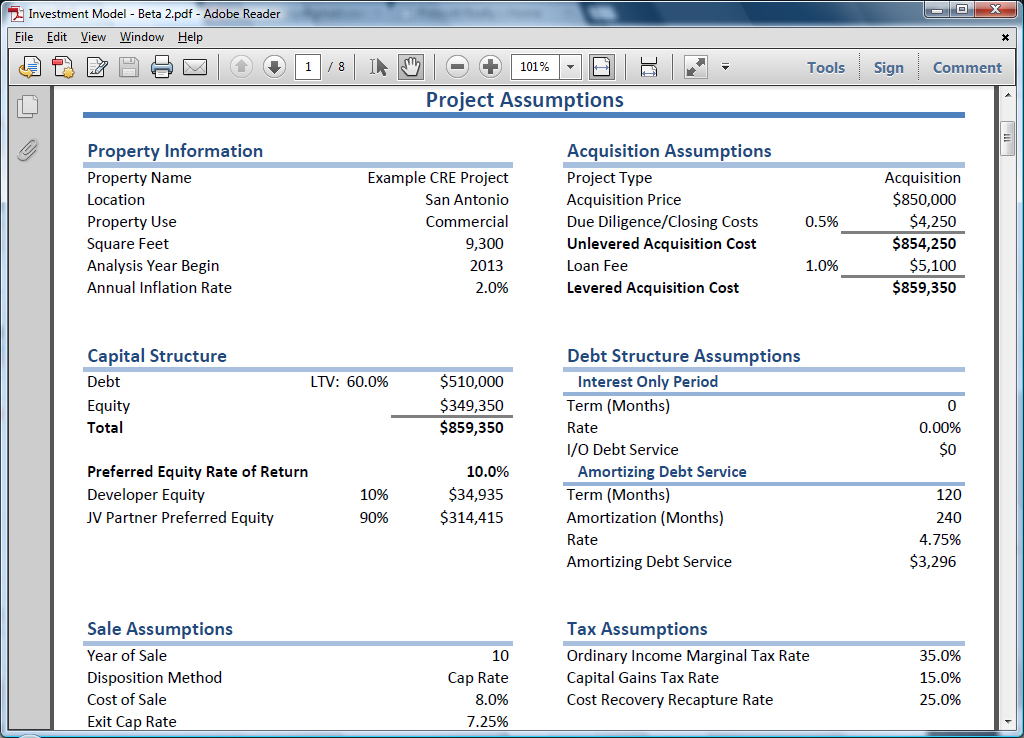
Task: Go to previous page arrow
Action: (x=241, y=67)
